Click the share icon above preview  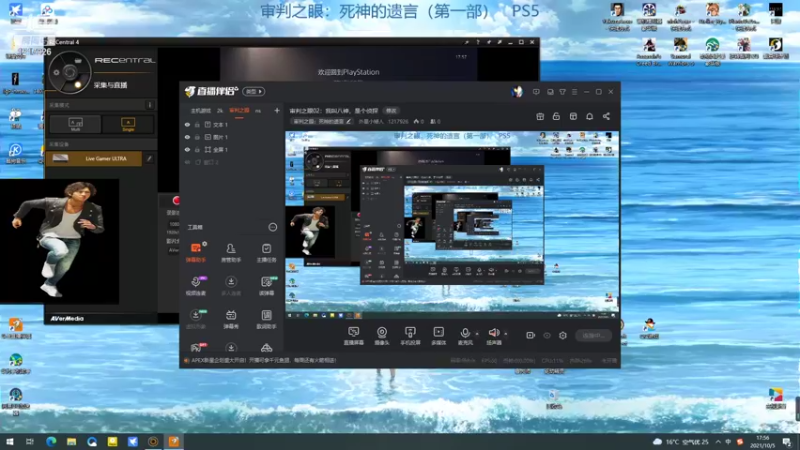coord(606,116)
